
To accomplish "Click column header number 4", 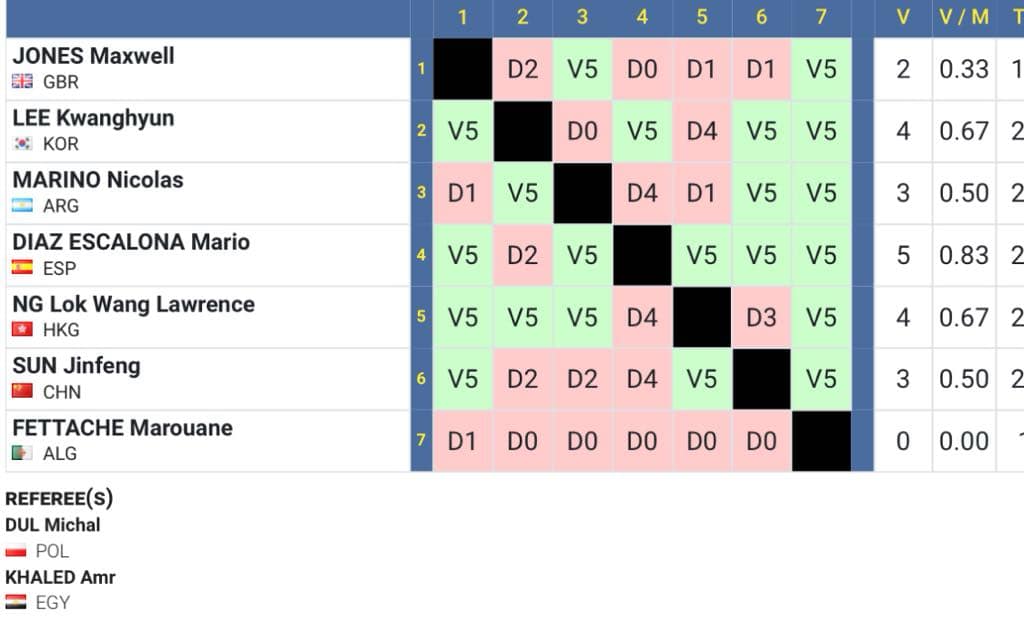I will (642, 17).
